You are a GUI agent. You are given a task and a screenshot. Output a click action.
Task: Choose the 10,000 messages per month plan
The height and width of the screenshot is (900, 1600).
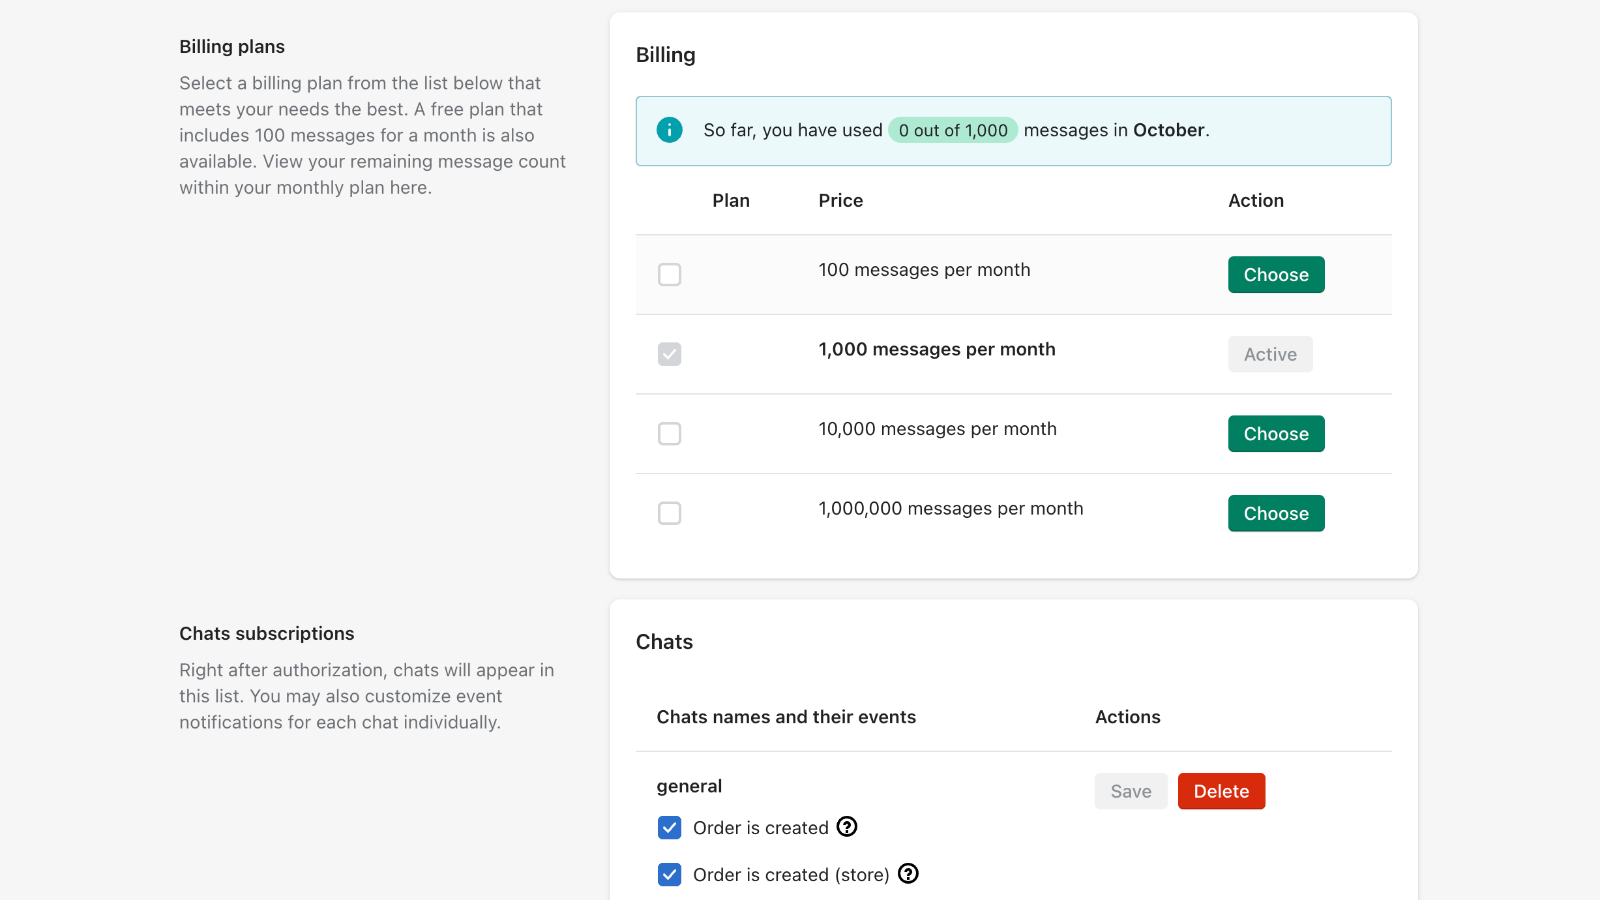[1276, 433]
